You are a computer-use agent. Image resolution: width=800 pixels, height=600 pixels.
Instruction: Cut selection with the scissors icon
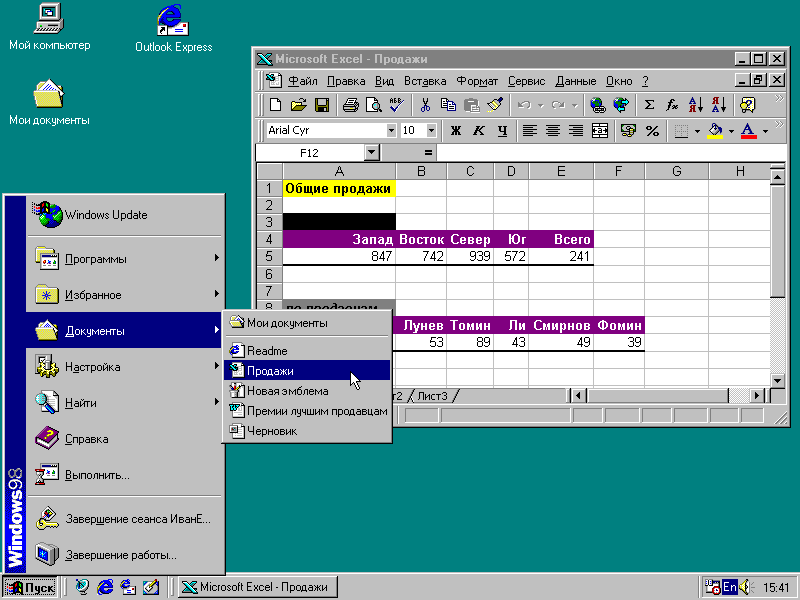point(425,105)
